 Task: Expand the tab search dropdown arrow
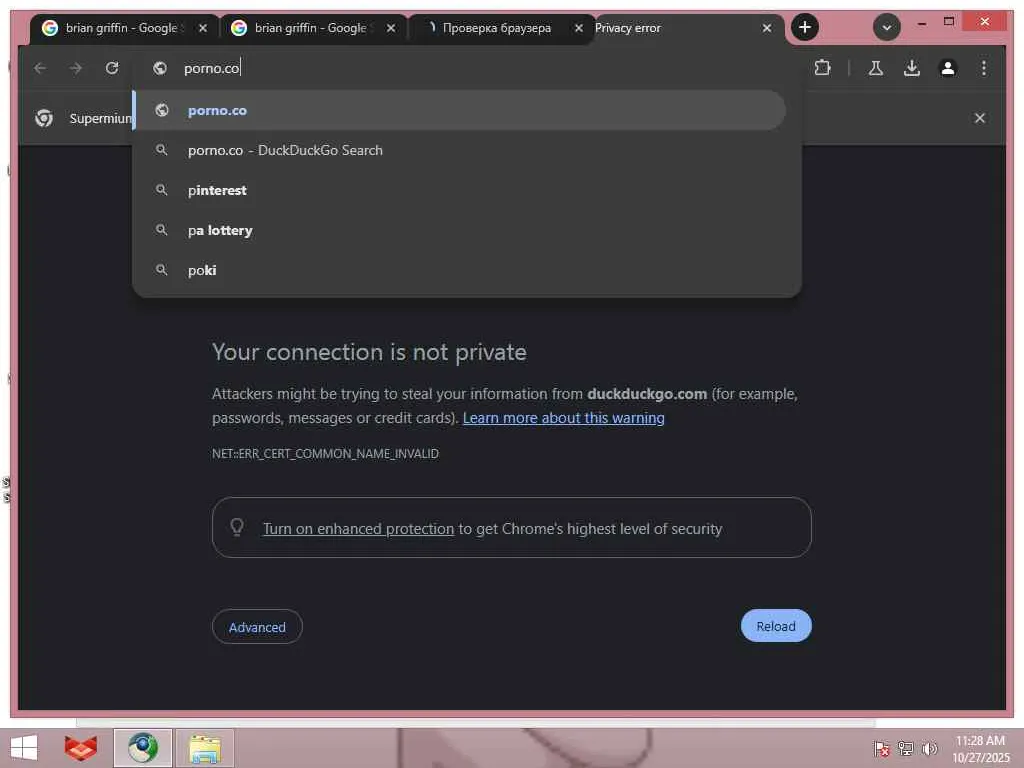tap(886, 27)
